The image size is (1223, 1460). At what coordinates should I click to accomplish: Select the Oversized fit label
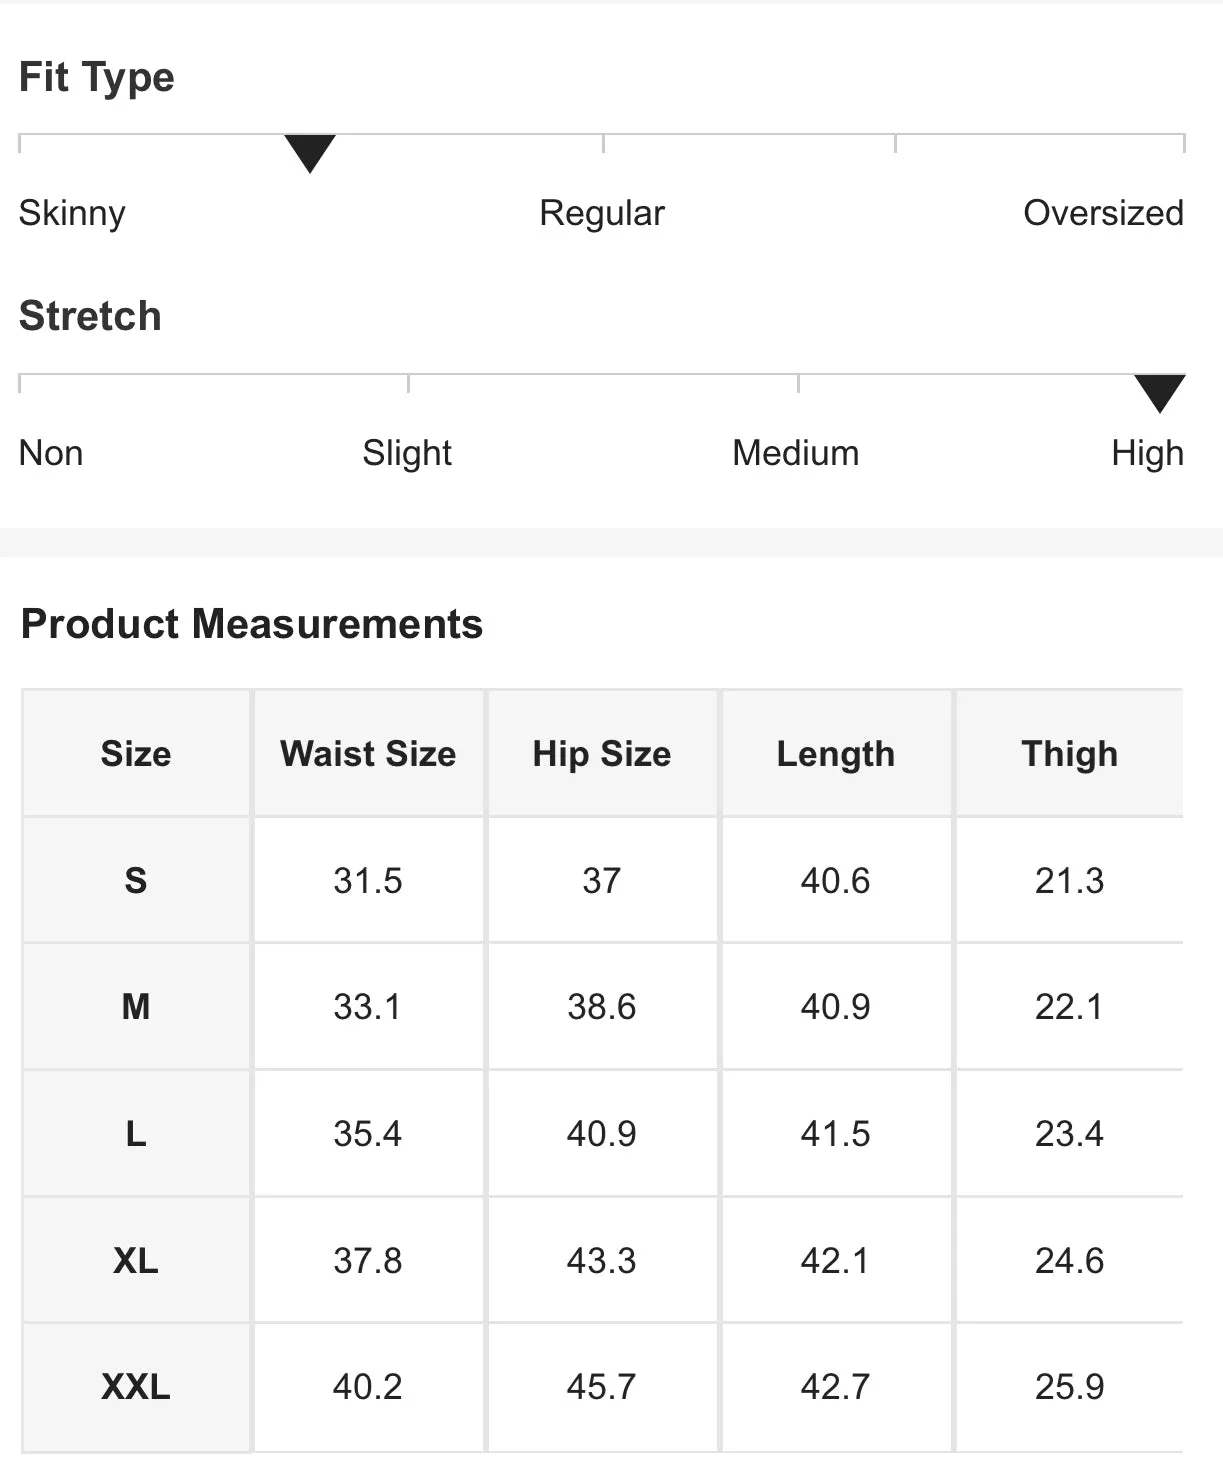tap(1103, 213)
